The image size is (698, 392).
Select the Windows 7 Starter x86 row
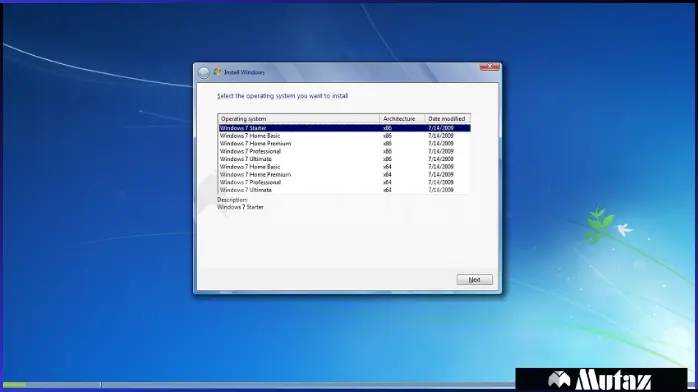(344, 128)
